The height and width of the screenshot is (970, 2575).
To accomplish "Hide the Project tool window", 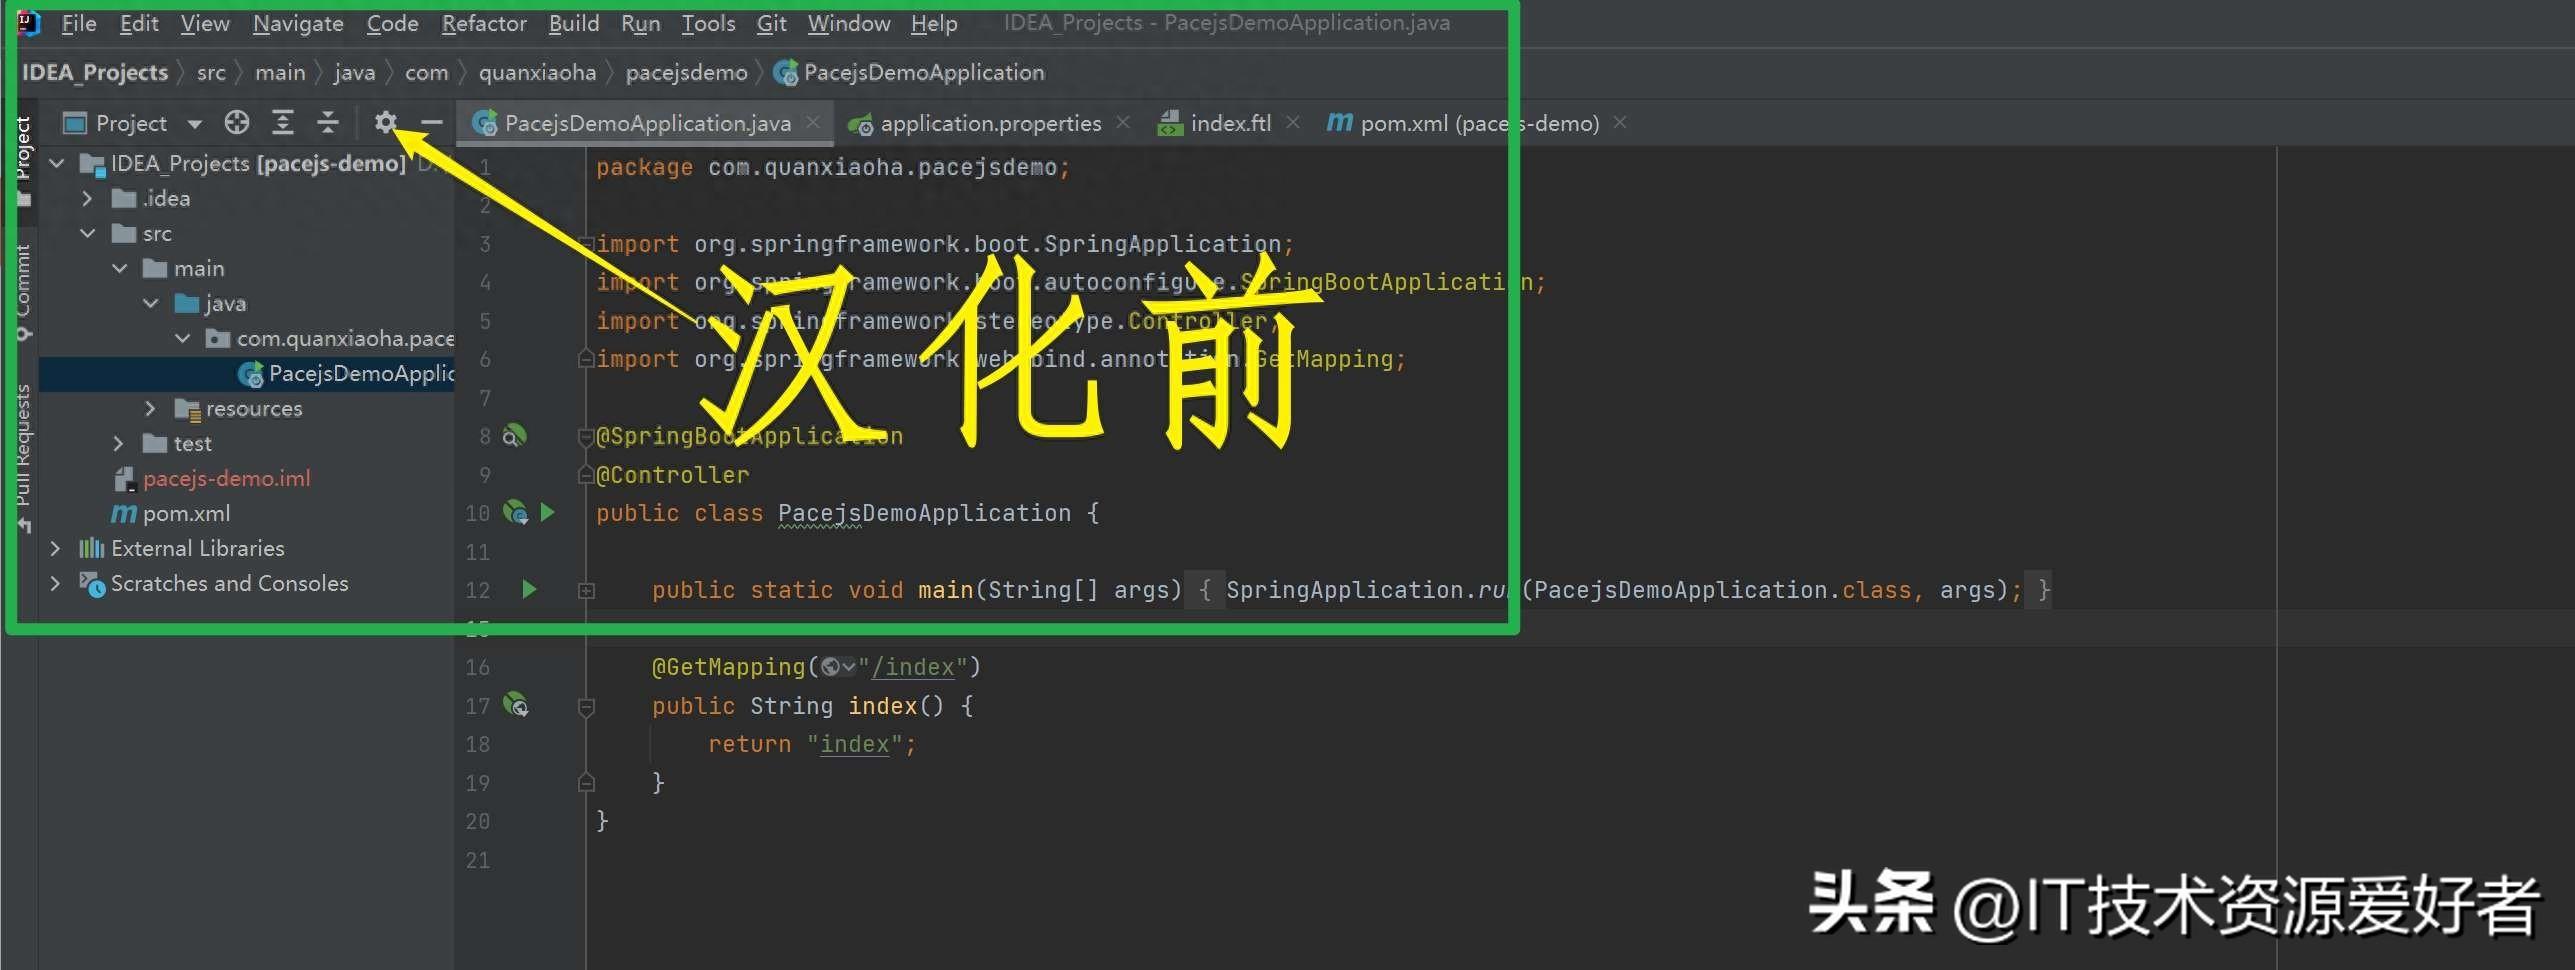I will coord(432,122).
